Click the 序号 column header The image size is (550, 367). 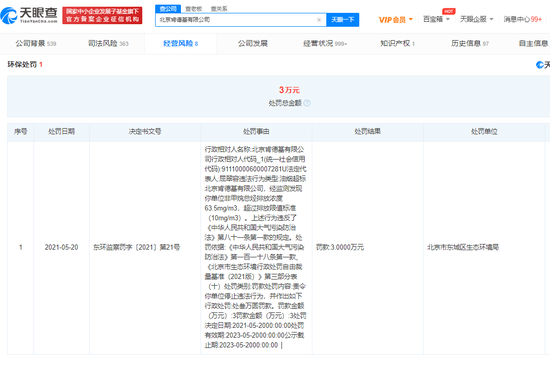(20, 132)
